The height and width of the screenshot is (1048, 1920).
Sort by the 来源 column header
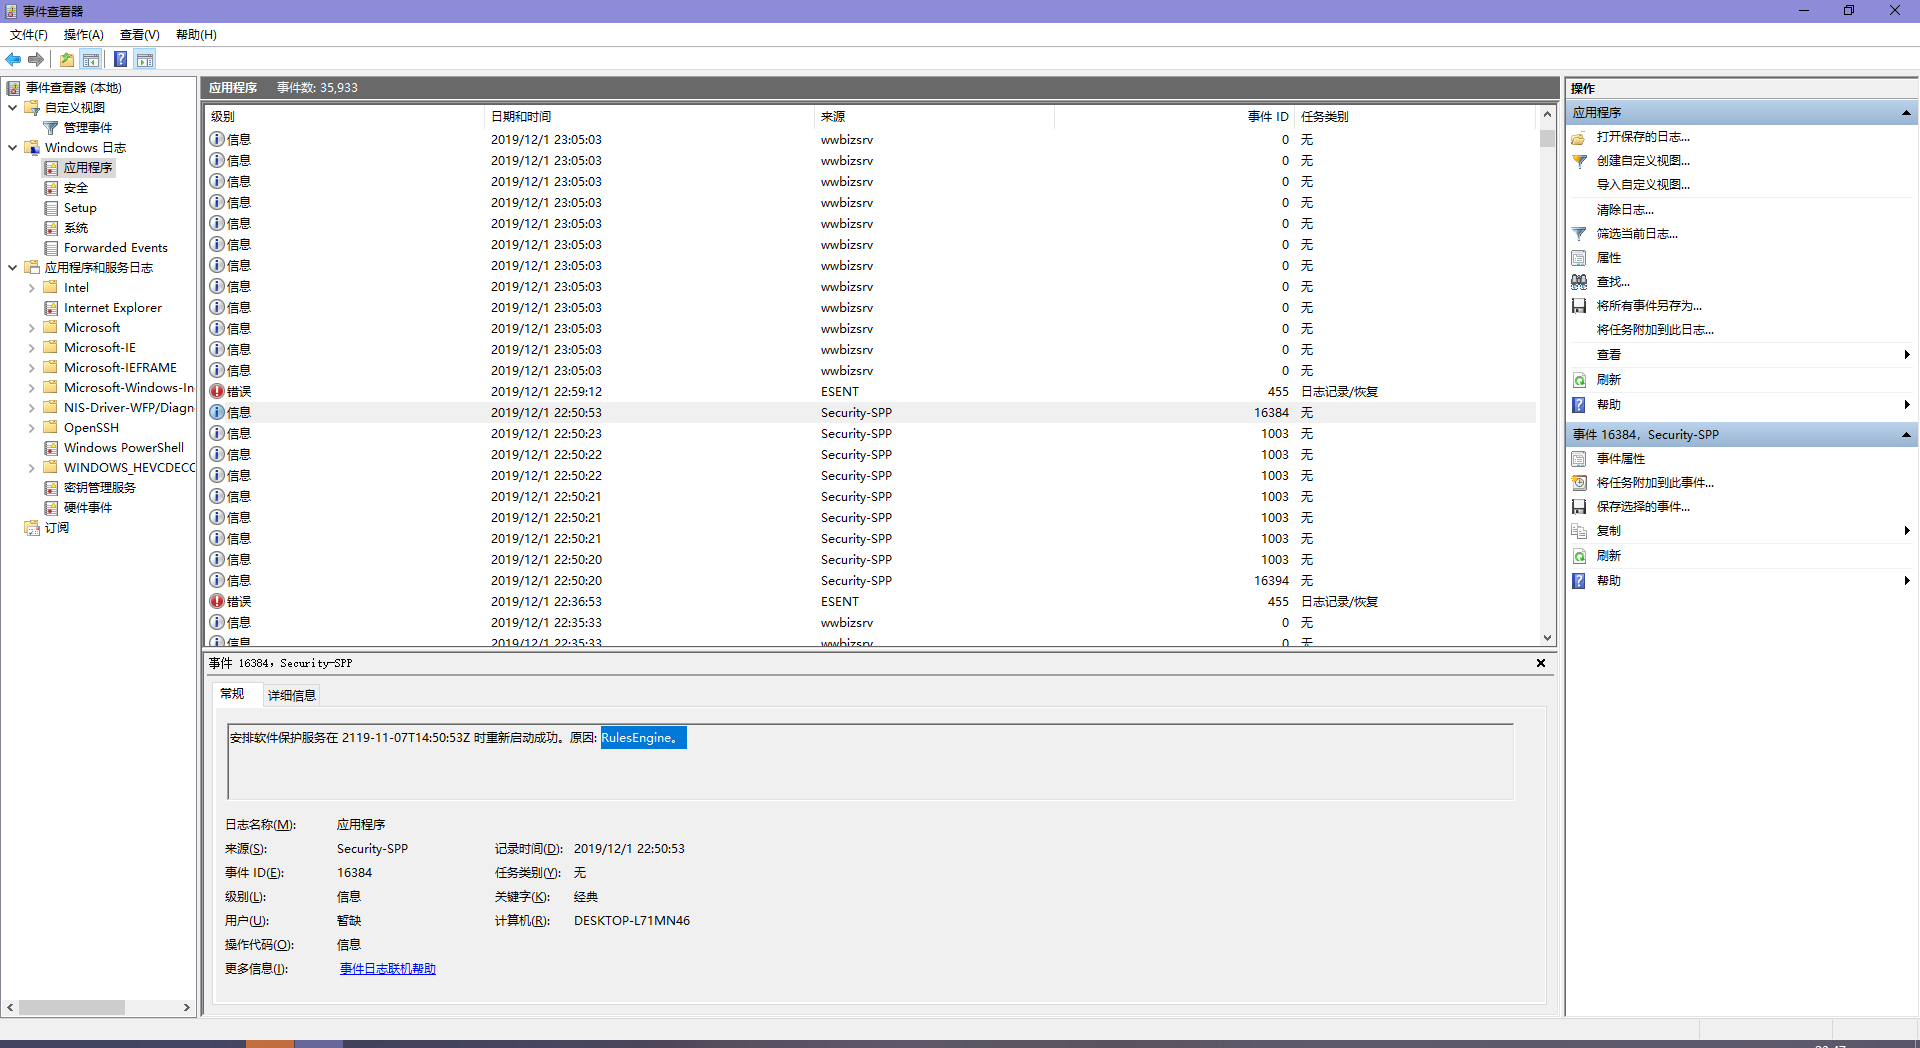(935, 117)
